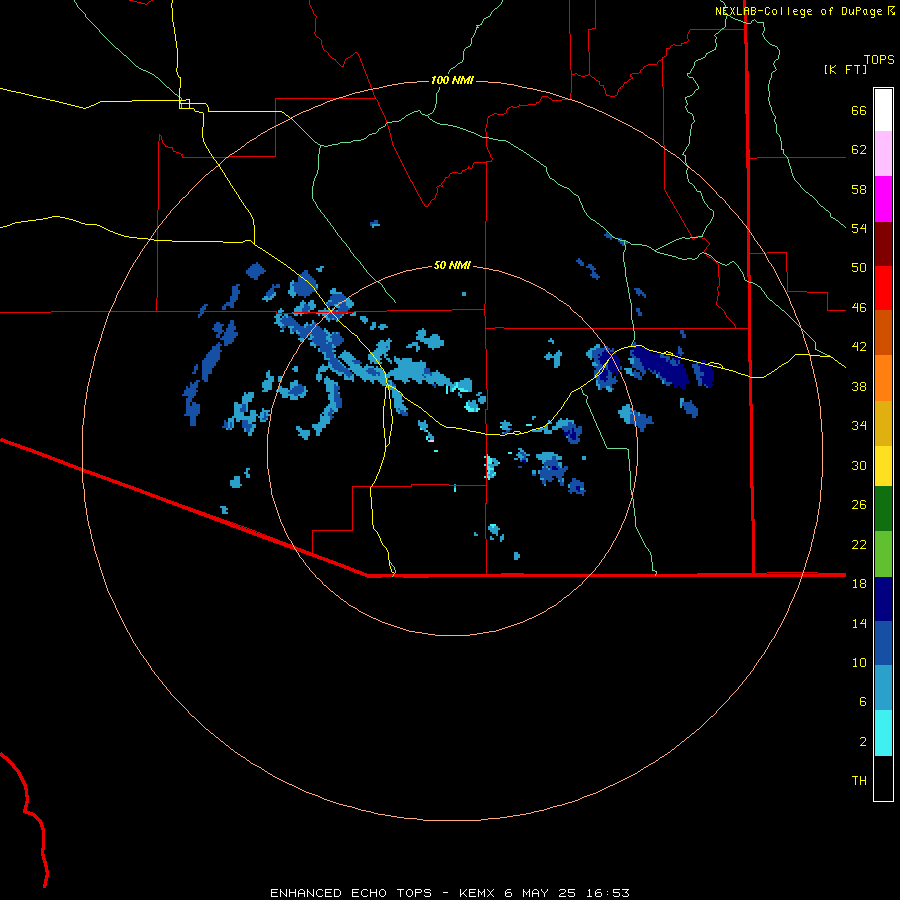Click legend value 30
The width and height of the screenshot is (900, 900).
(859, 465)
